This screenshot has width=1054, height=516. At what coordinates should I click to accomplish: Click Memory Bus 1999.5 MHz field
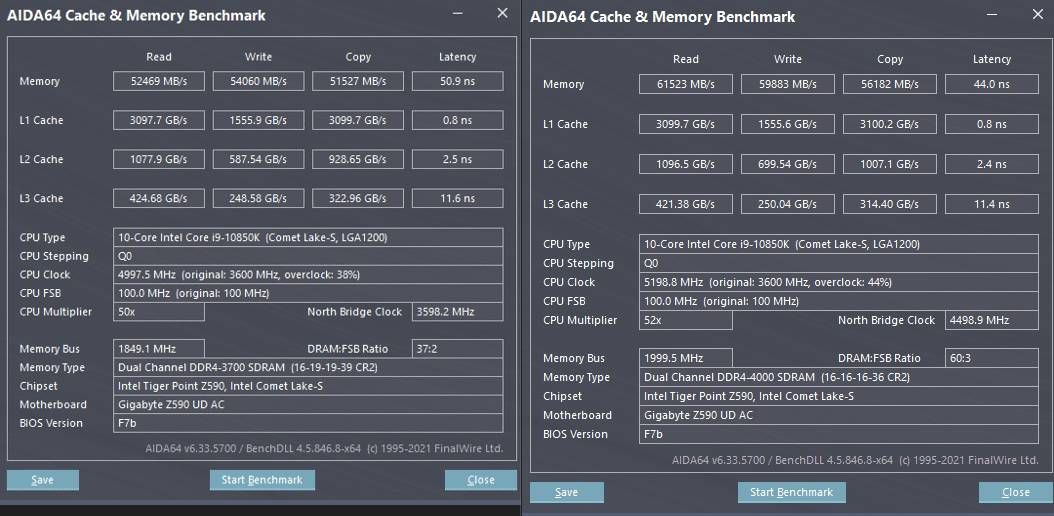click(x=686, y=358)
